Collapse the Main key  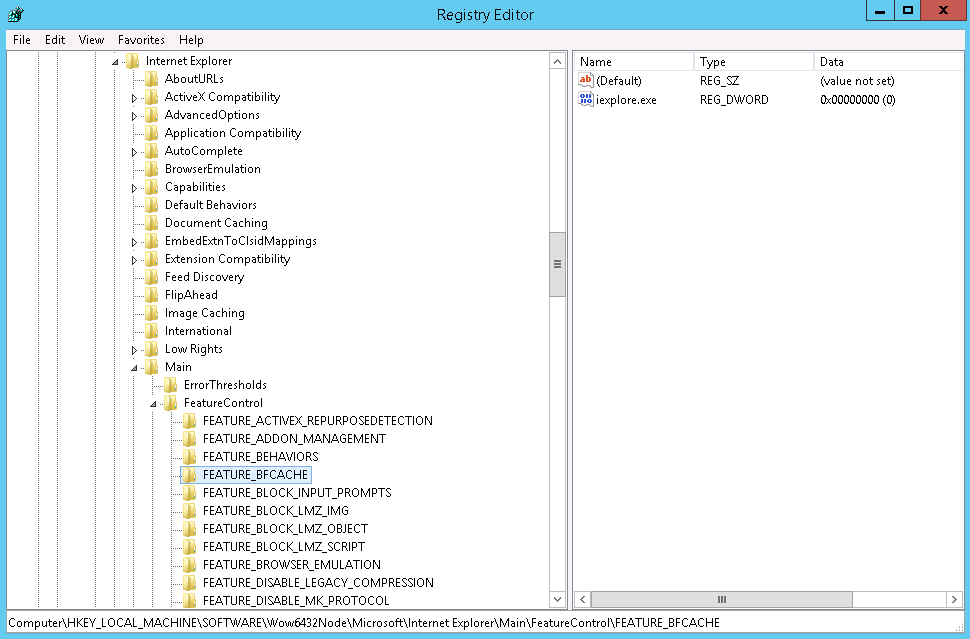coord(134,368)
